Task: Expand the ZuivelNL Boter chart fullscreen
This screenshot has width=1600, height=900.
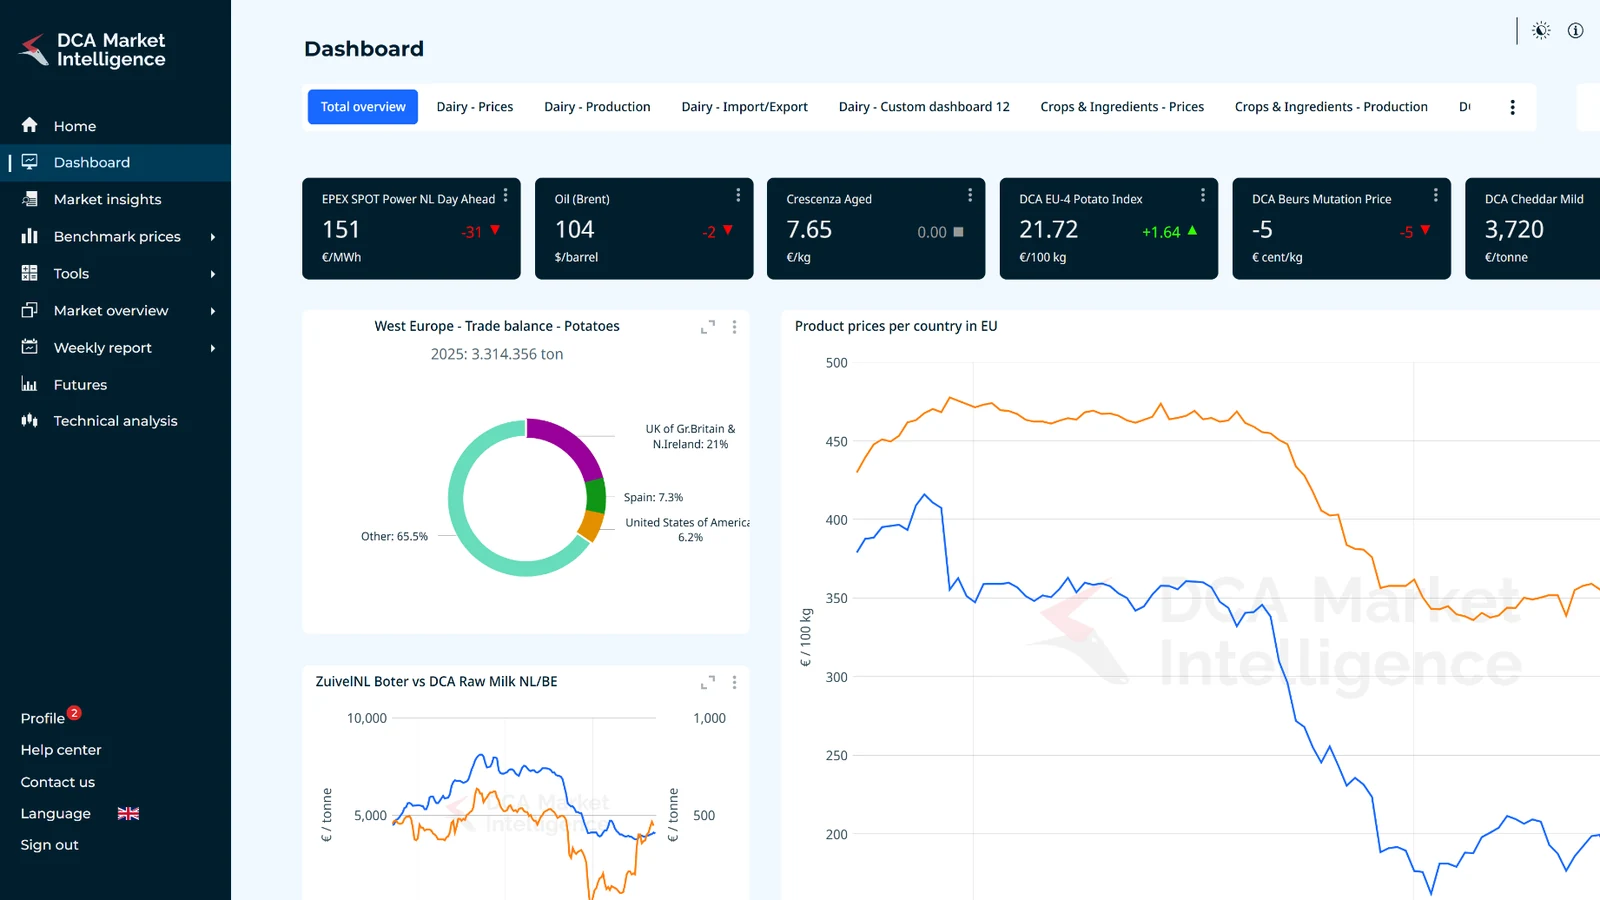Action: pos(708,682)
